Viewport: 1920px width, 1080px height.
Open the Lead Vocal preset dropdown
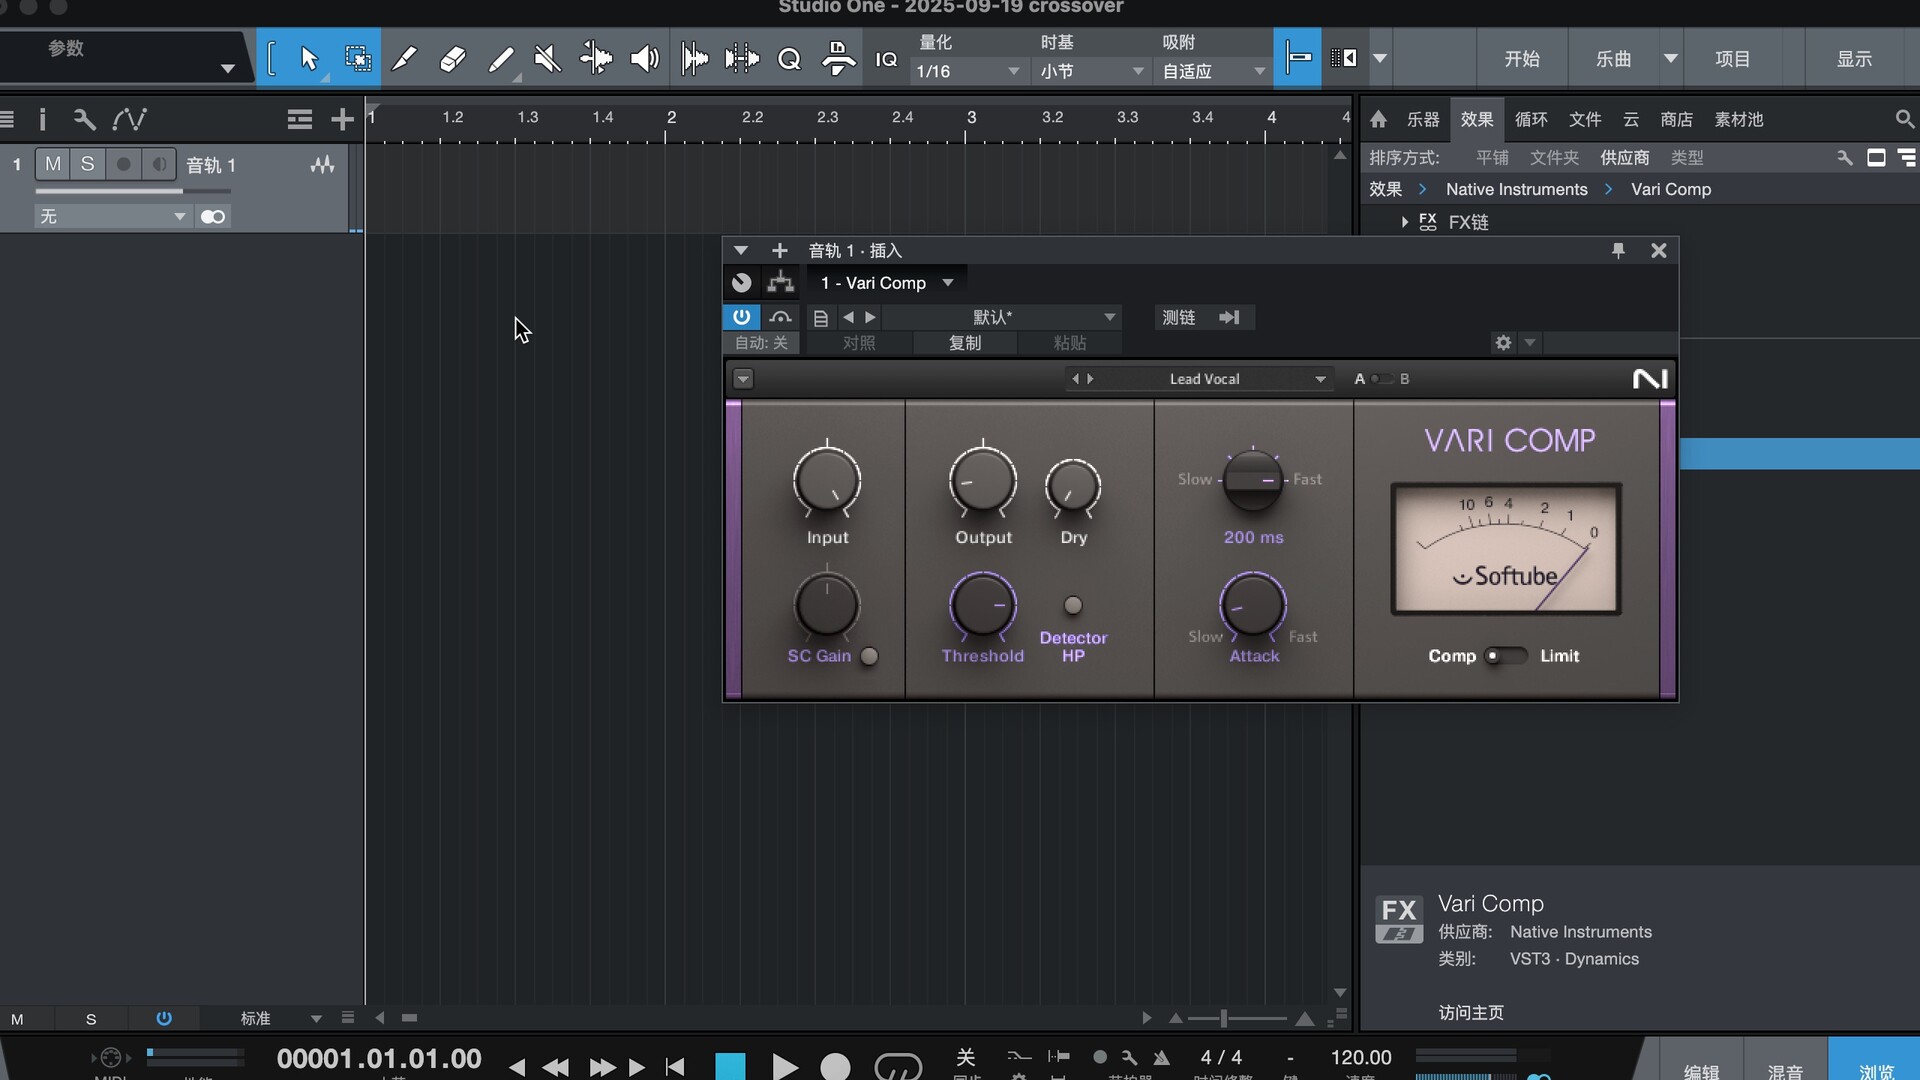(1204, 379)
